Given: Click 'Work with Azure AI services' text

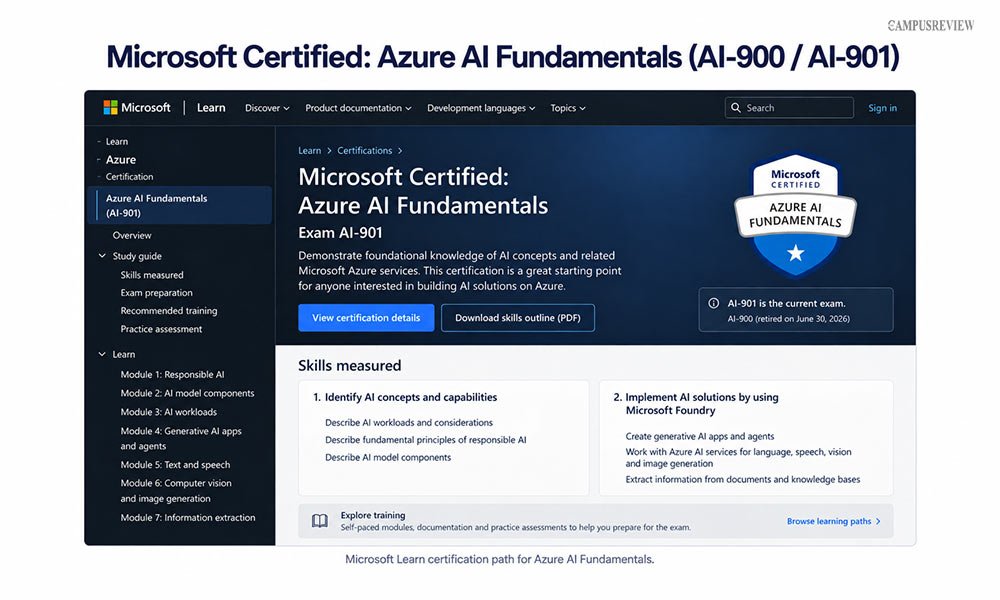Looking at the screenshot, I should point(739,458).
